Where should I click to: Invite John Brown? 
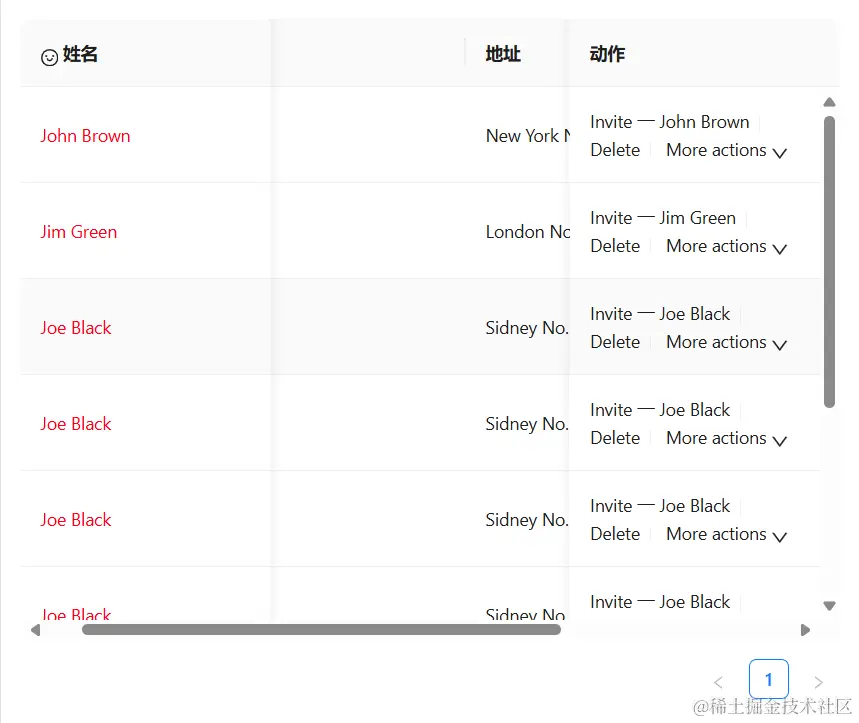pos(669,122)
